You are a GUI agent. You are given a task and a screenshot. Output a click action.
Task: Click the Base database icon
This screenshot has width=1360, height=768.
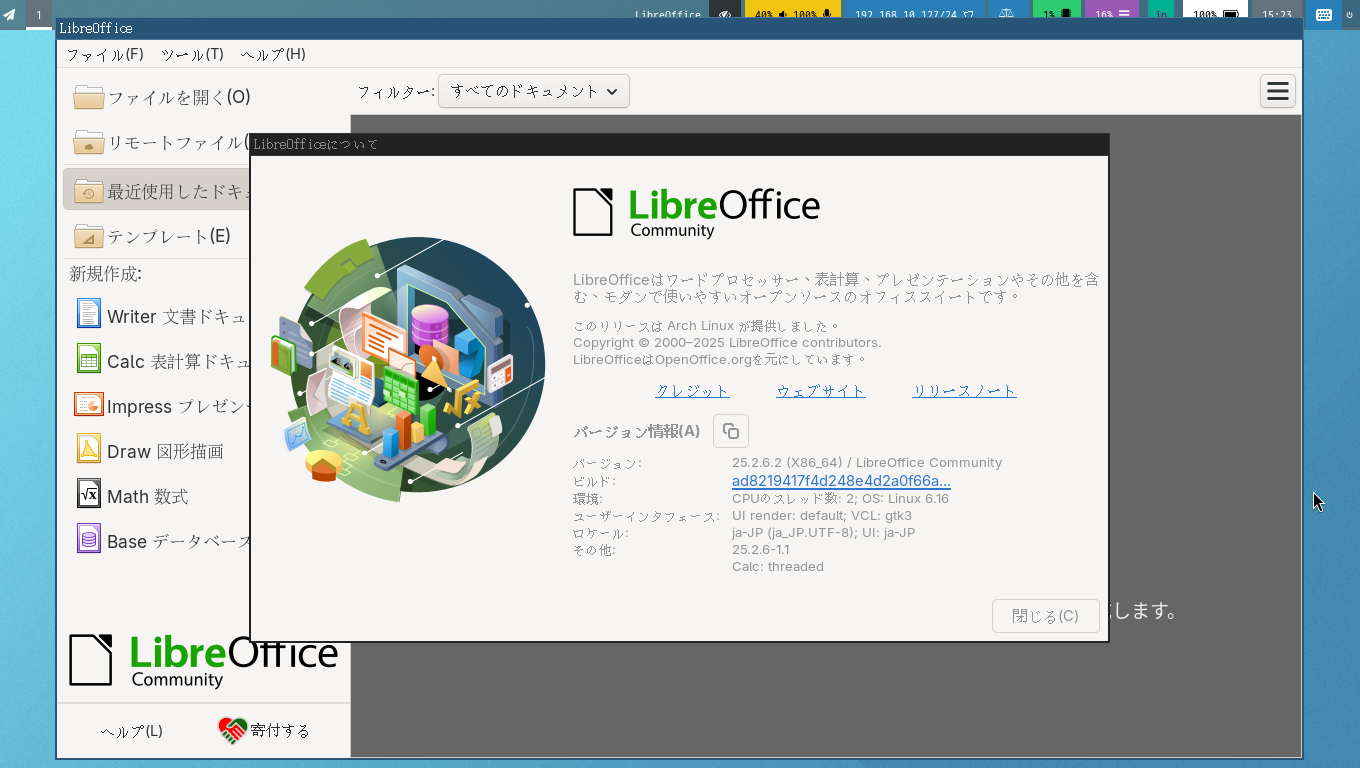(x=89, y=539)
